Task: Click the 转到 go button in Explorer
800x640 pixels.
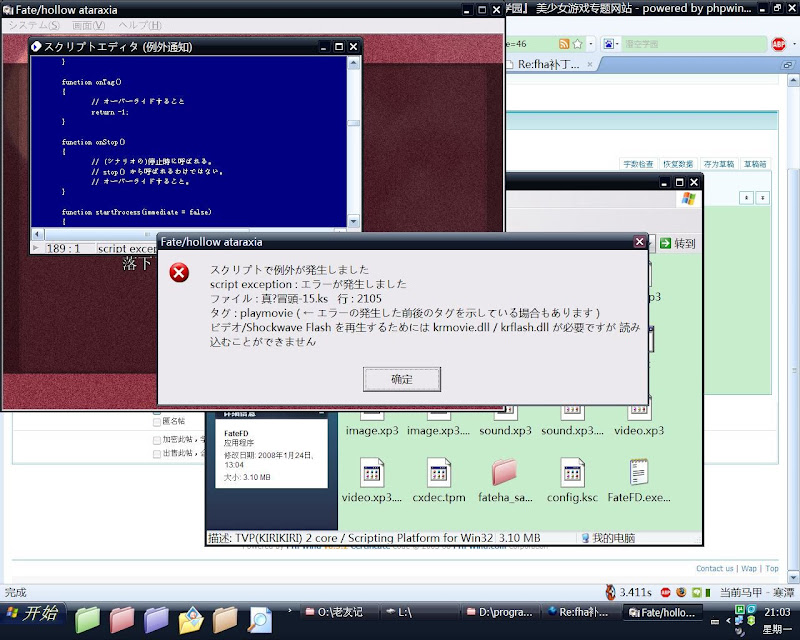Action: 678,243
